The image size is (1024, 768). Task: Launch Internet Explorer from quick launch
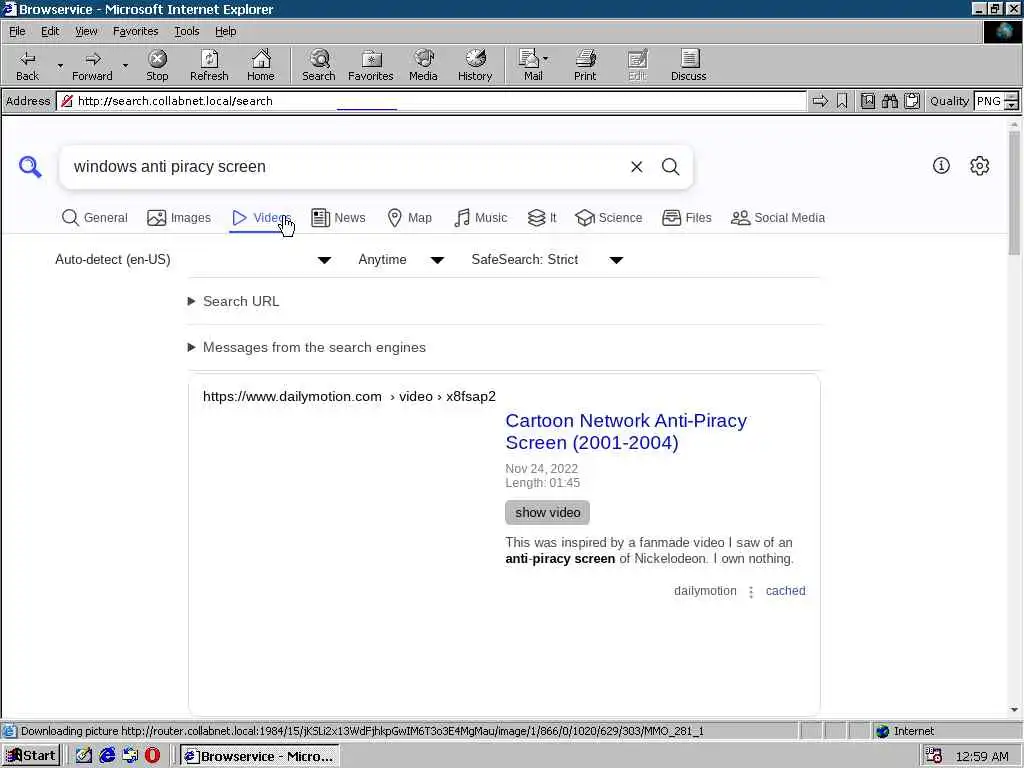coord(107,756)
